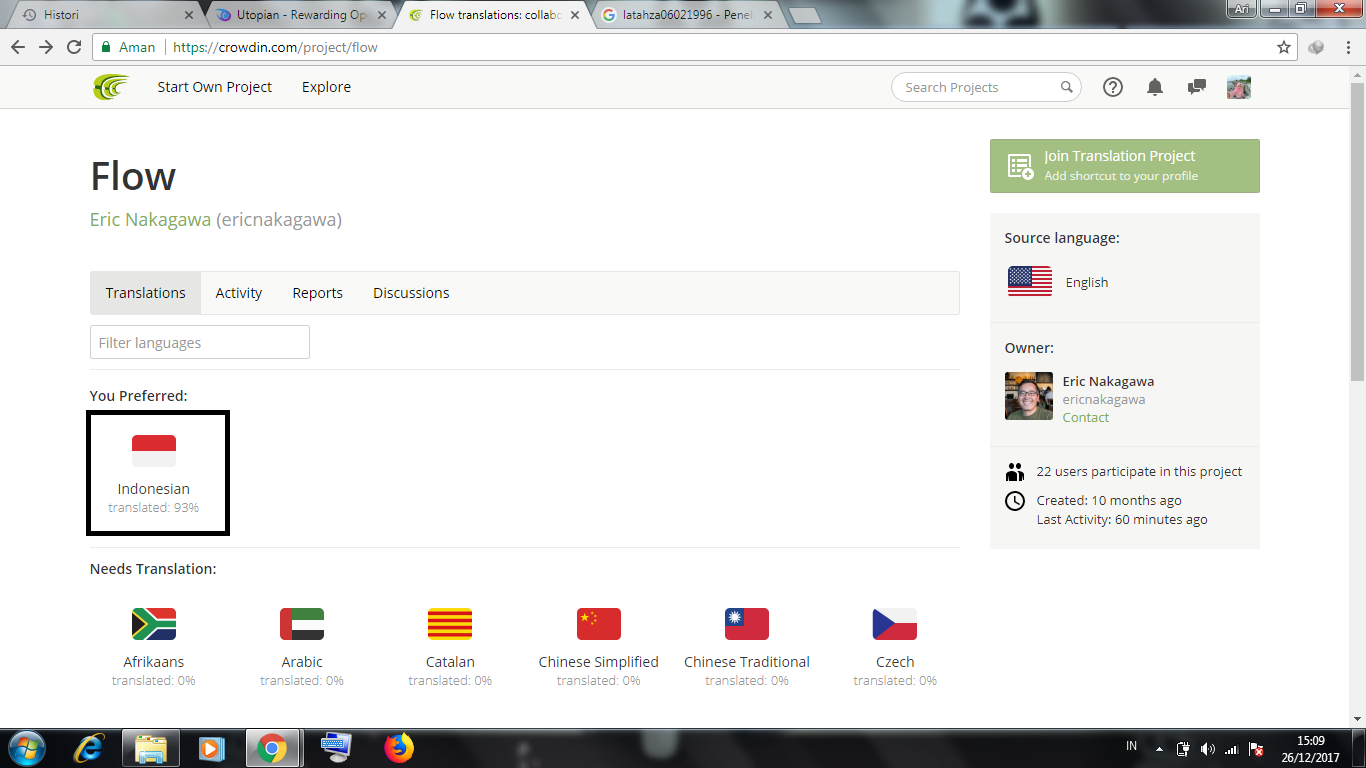1366x768 pixels.
Task: Launch Internet Explorer from taskbar
Action: [90, 748]
